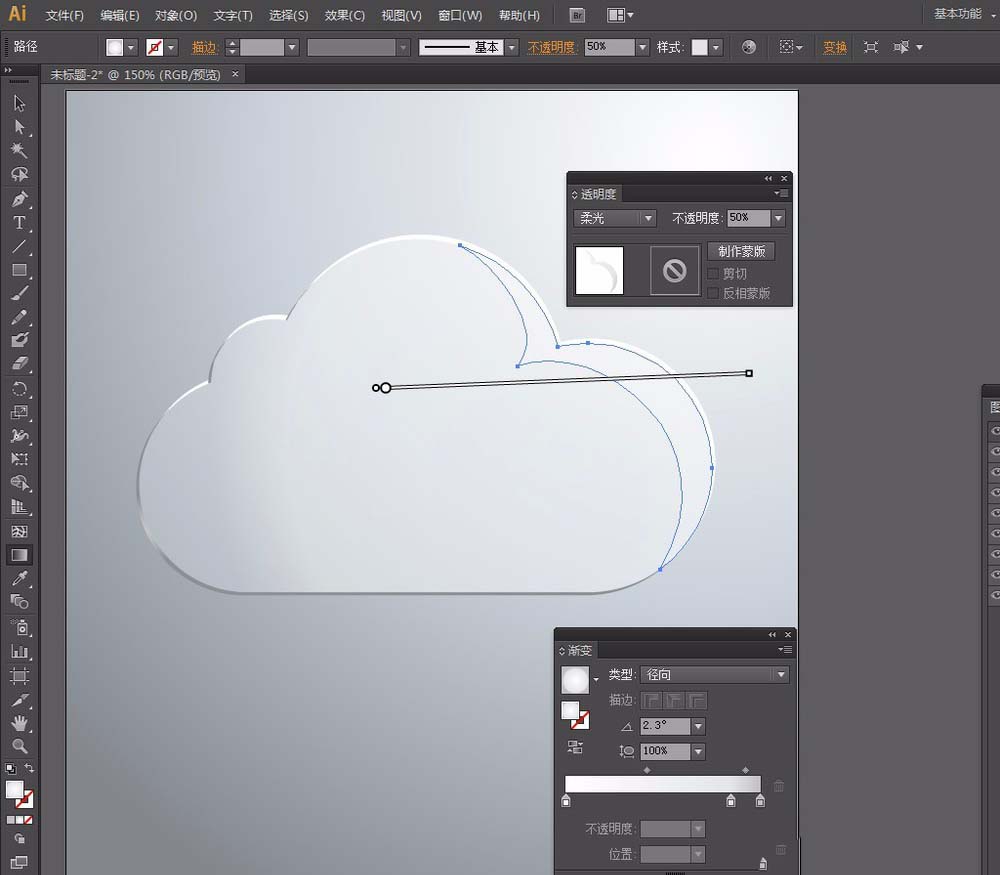The height and width of the screenshot is (875, 1000).
Task: Swap fill and stroke arrows in toolbox
Action: coord(29,768)
